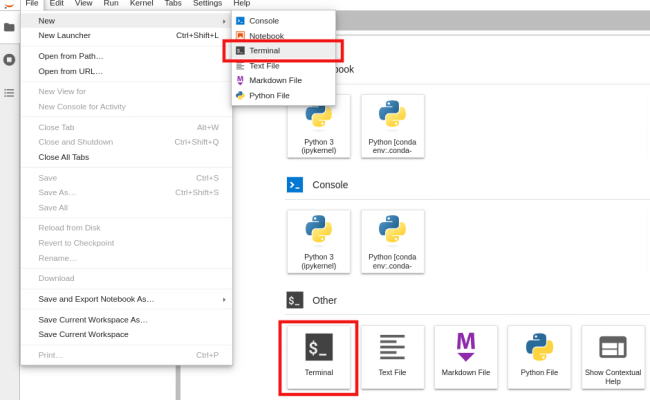
Task: Click the grayed-out Close Tab entry
Action: pos(126,127)
